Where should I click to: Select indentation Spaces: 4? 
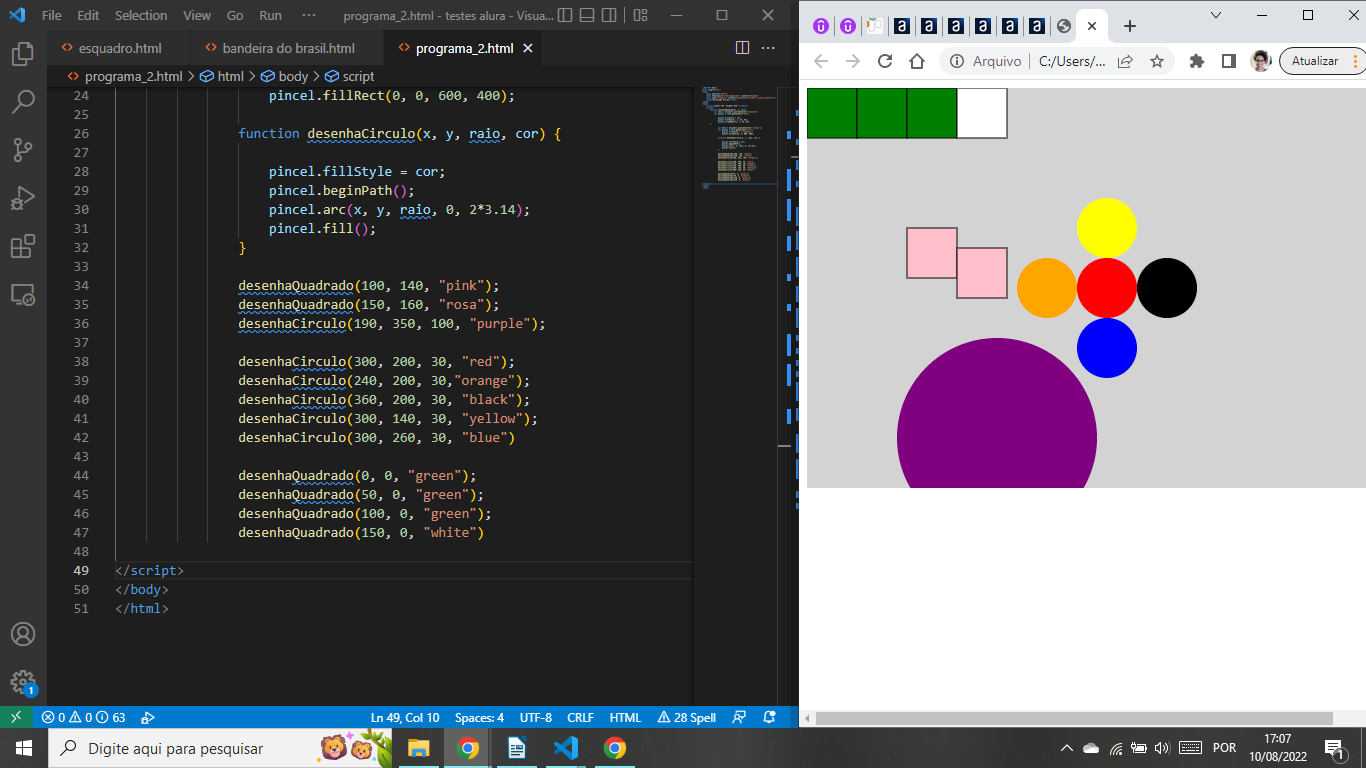480,717
